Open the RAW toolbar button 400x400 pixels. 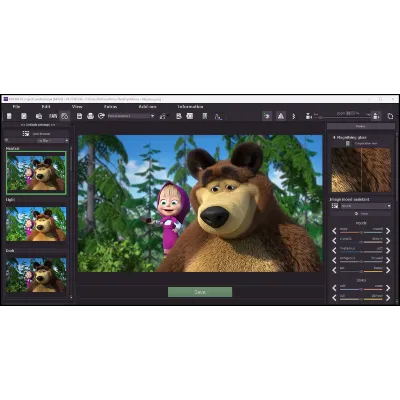[x=53, y=116]
